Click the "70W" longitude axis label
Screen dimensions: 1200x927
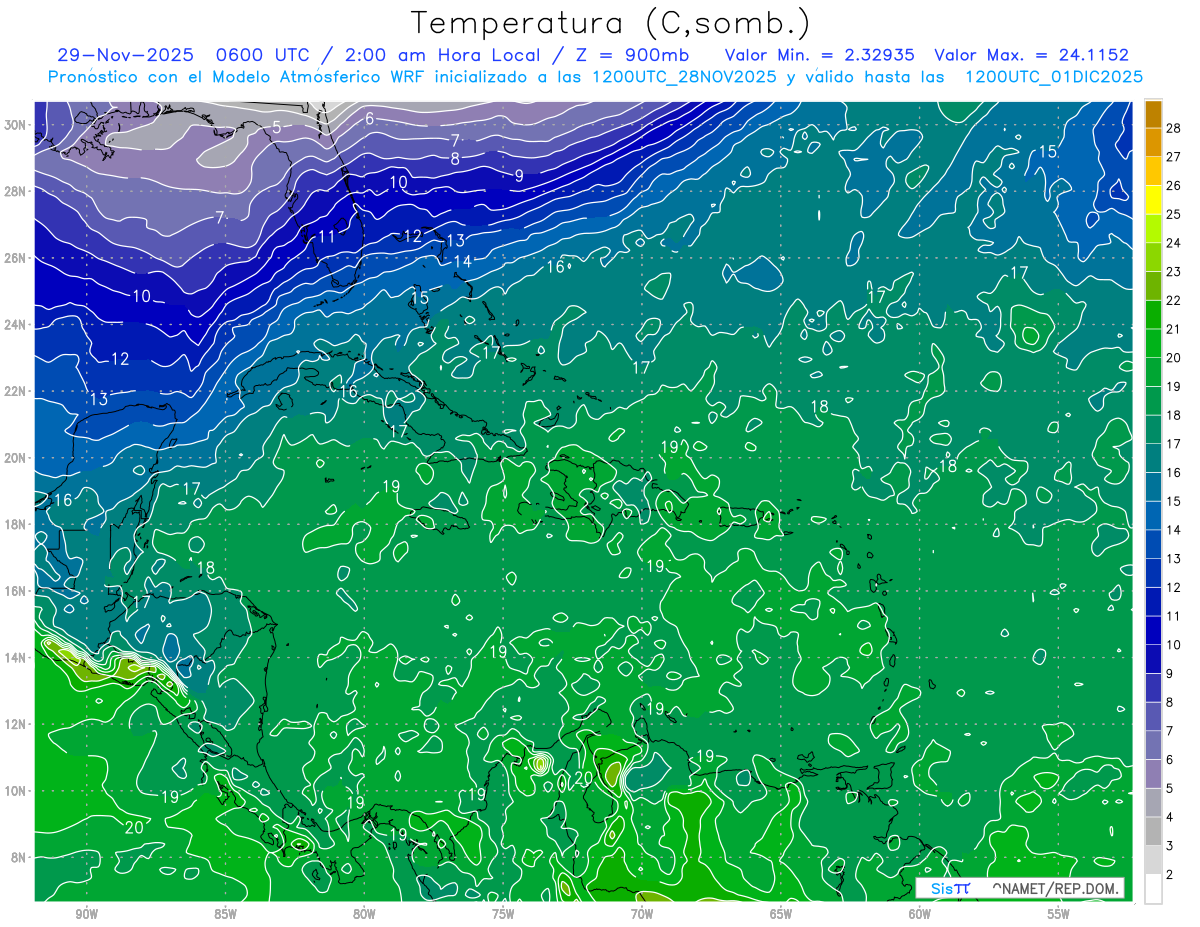coord(643,913)
